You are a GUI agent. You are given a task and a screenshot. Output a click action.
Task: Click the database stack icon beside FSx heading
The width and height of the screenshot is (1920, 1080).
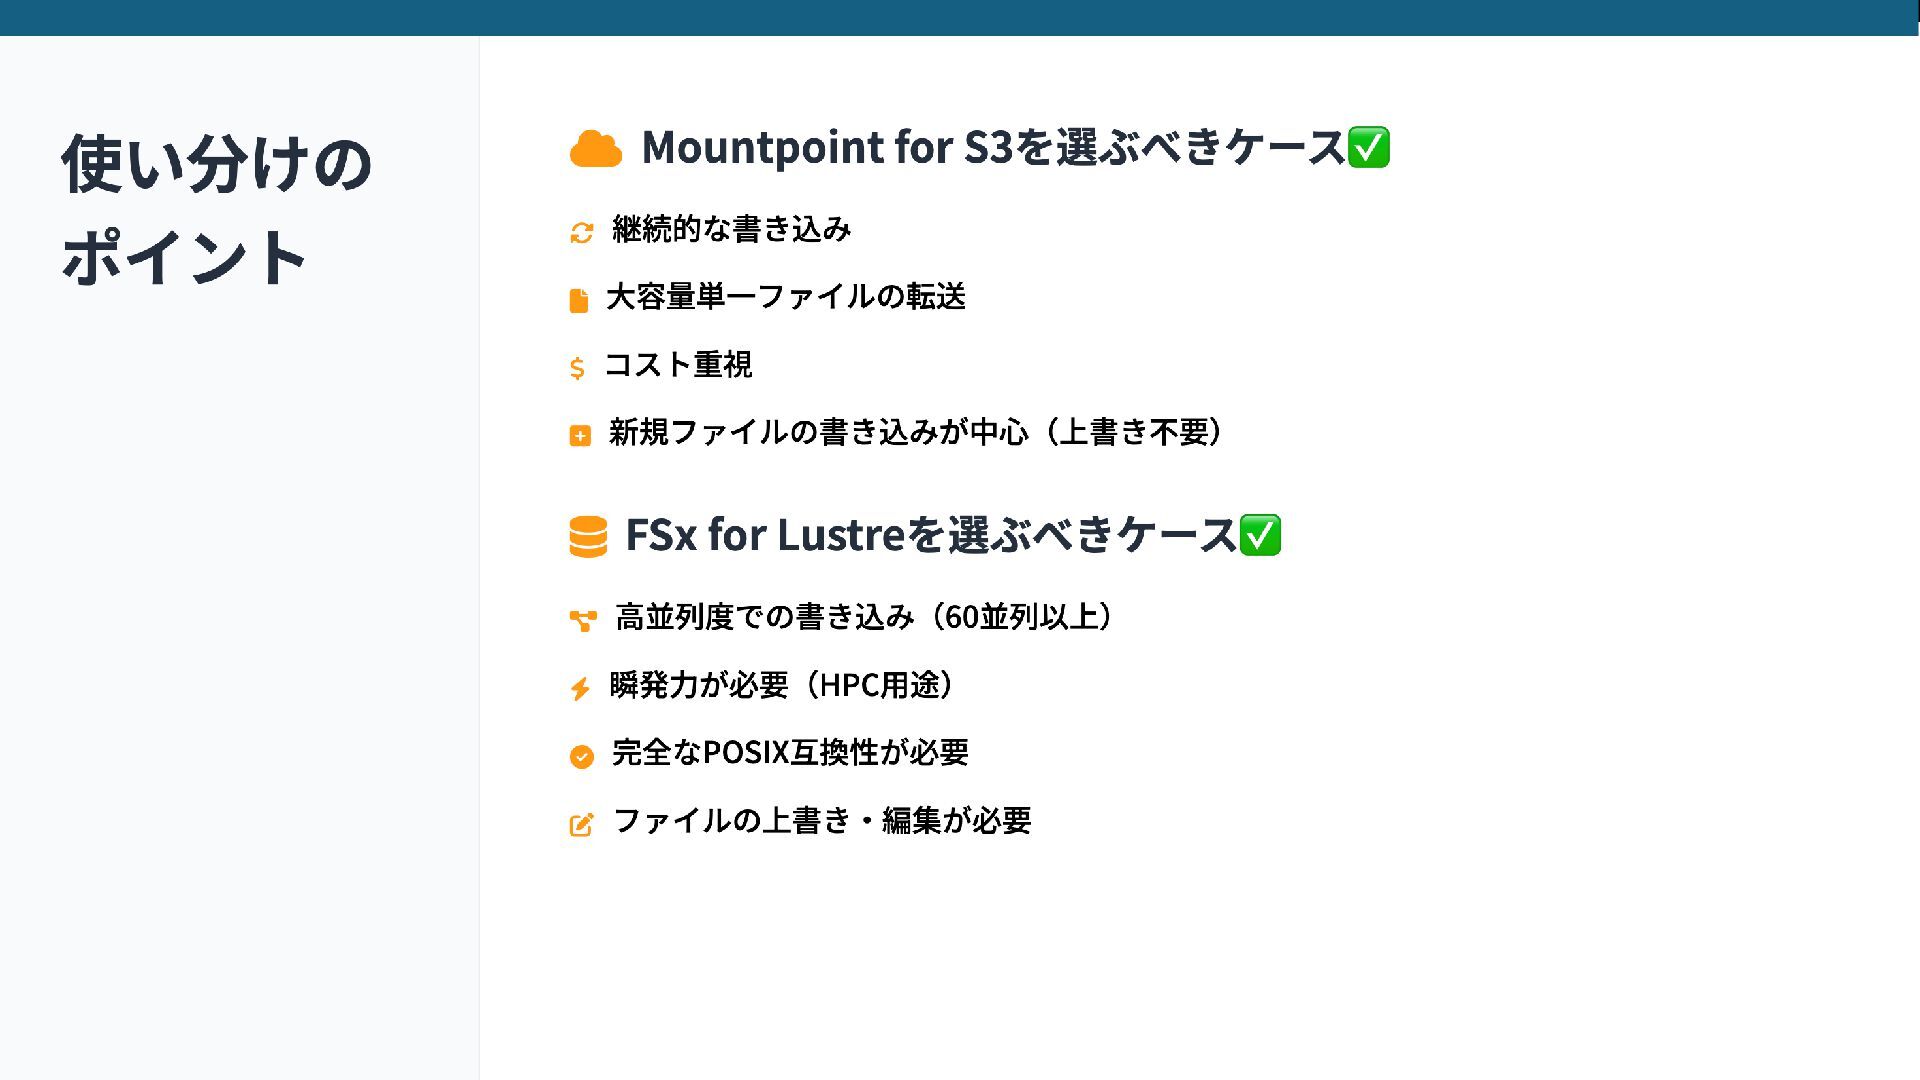(x=588, y=536)
